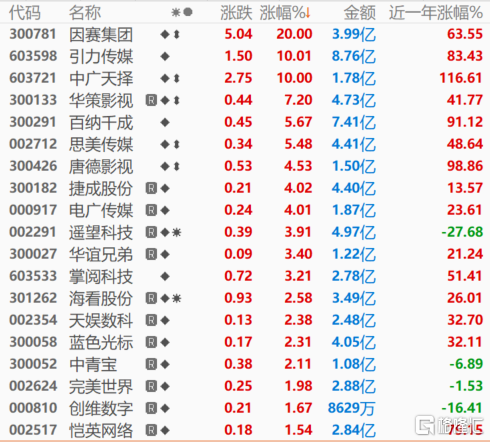Click the diamond marker on 百纳千成 row
Image resolution: width=490 pixels, height=442 pixels.
click(x=165, y=122)
